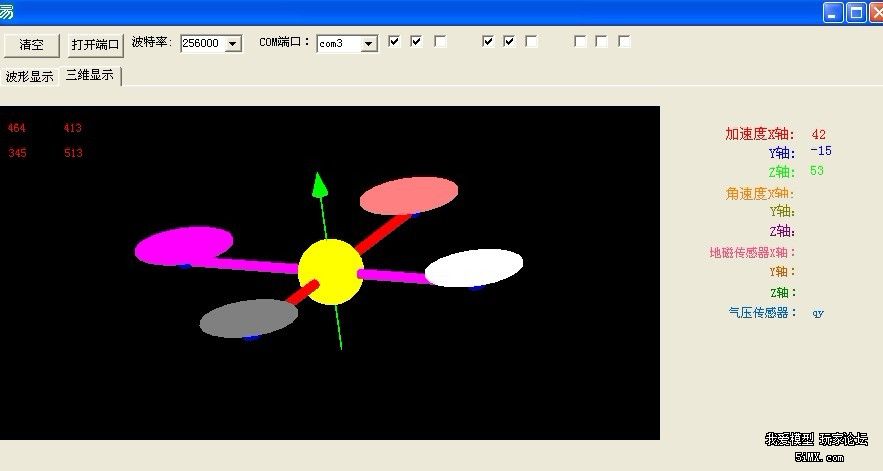
Task: Click the white rotor disc on the right
Action: pos(474,268)
